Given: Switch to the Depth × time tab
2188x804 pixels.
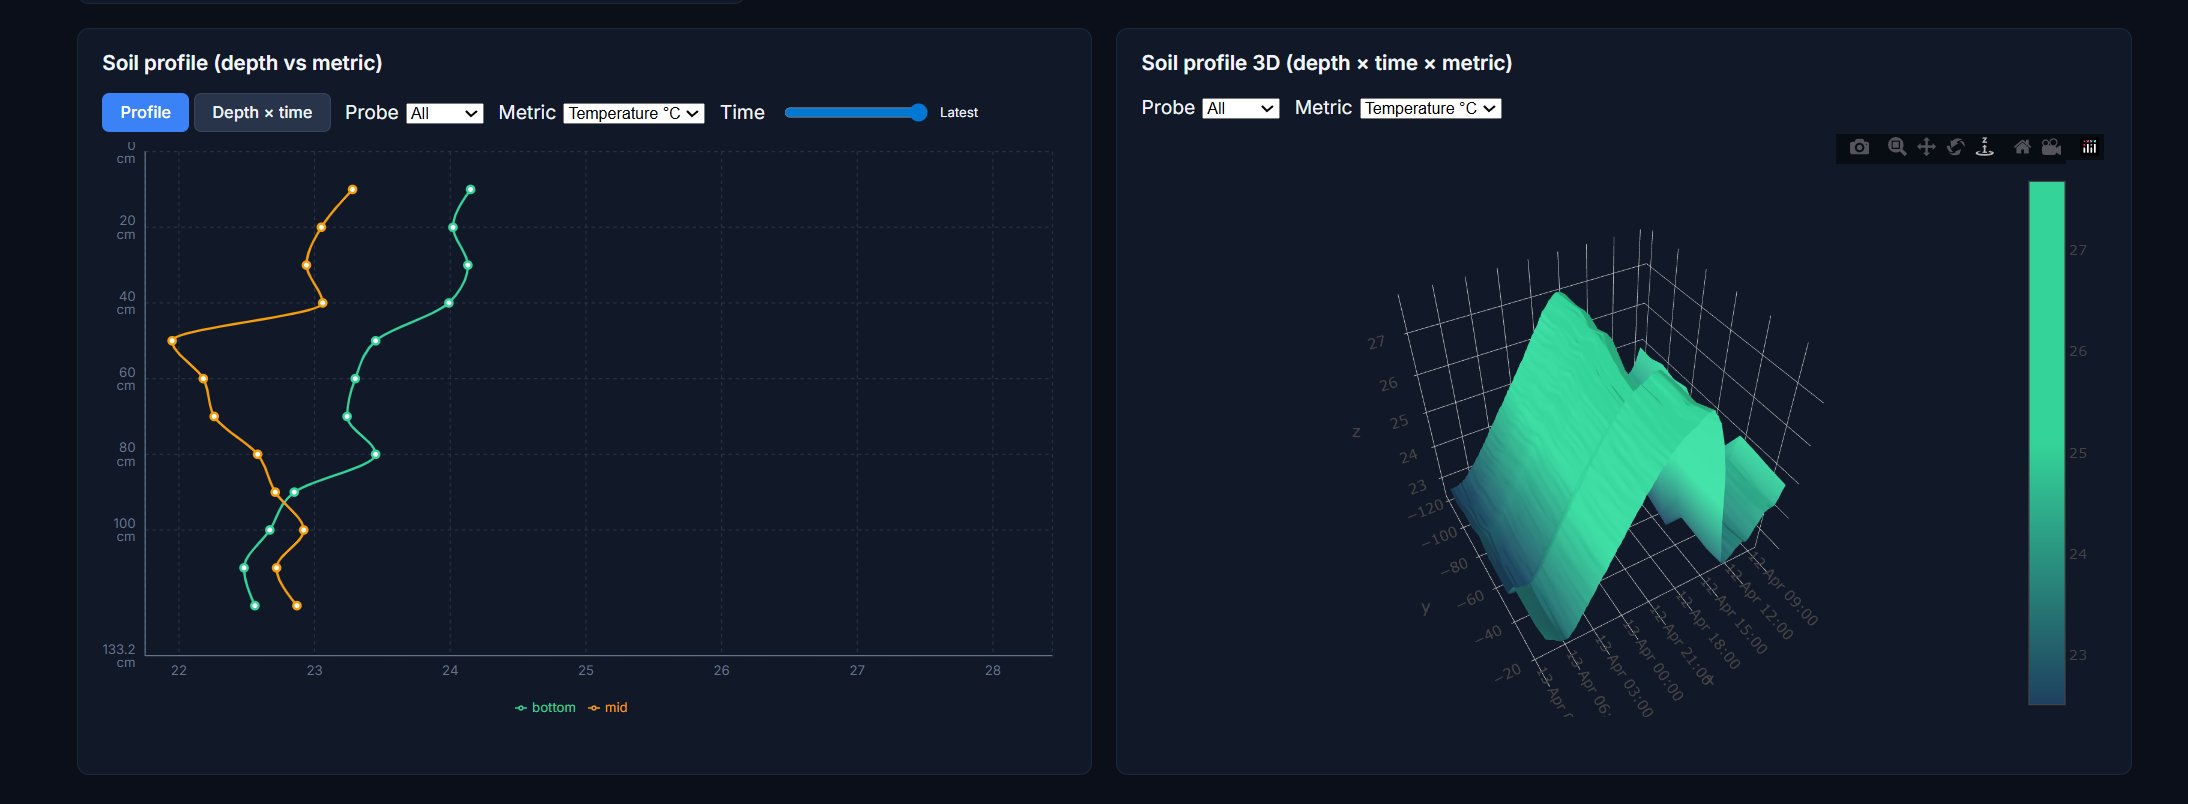Looking at the screenshot, I should [262, 112].
